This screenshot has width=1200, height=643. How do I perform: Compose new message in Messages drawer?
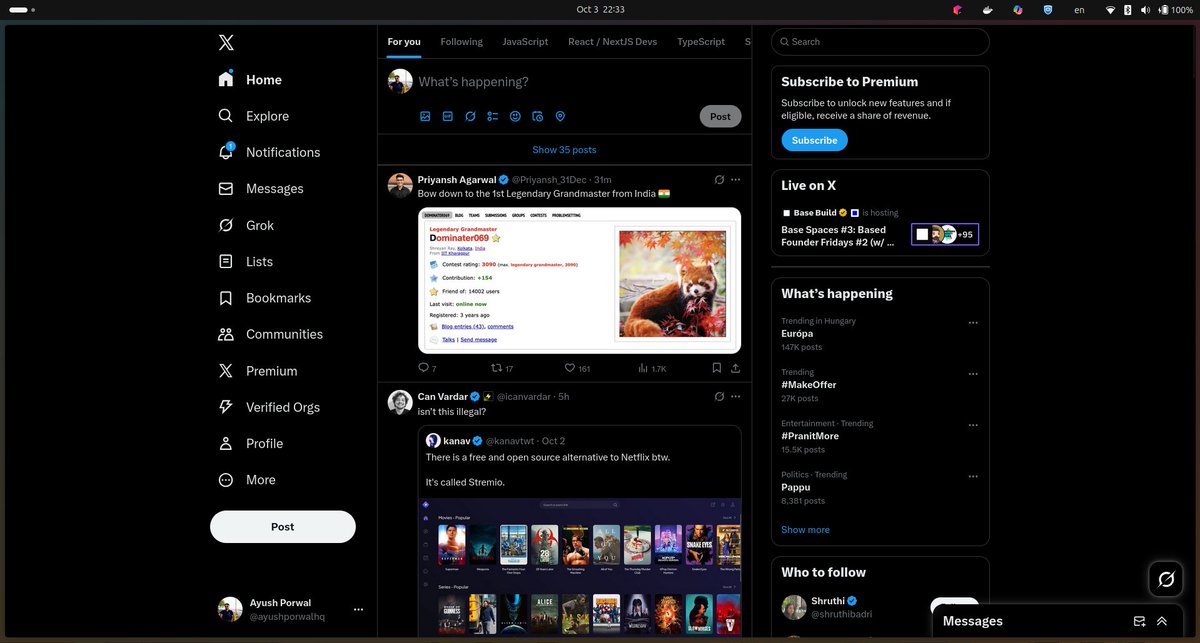[x=1139, y=621]
